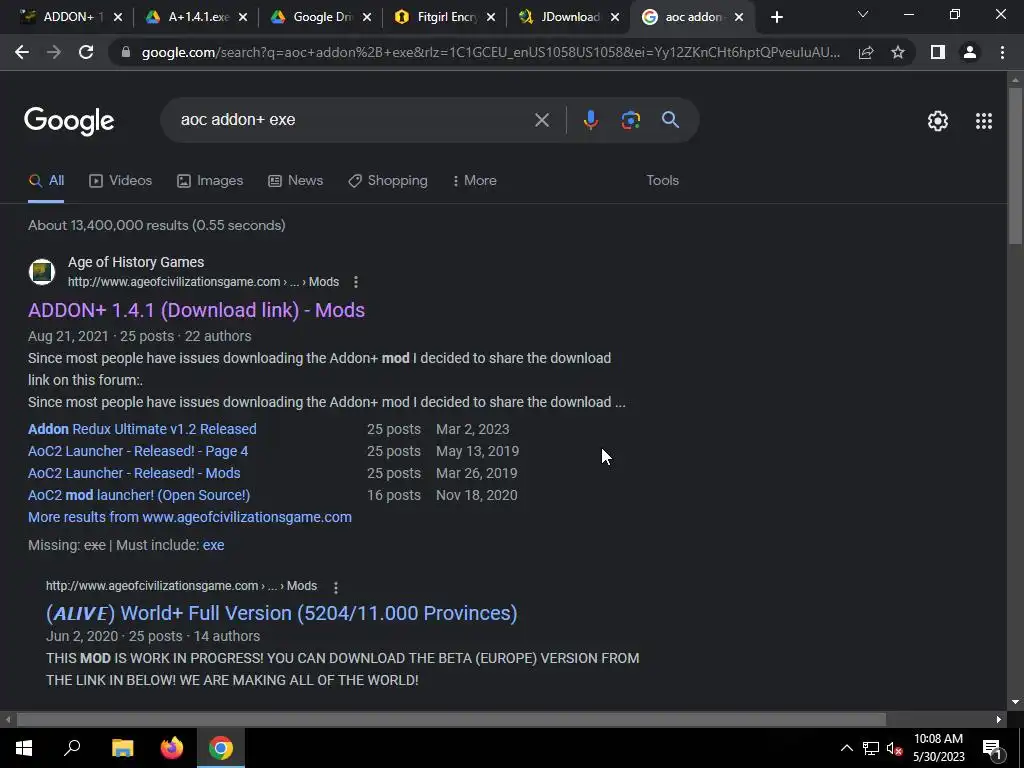Click the address bar URL
Image resolution: width=1024 pixels, height=768 pixels.
pyautogui.click(x=490, y=52)
